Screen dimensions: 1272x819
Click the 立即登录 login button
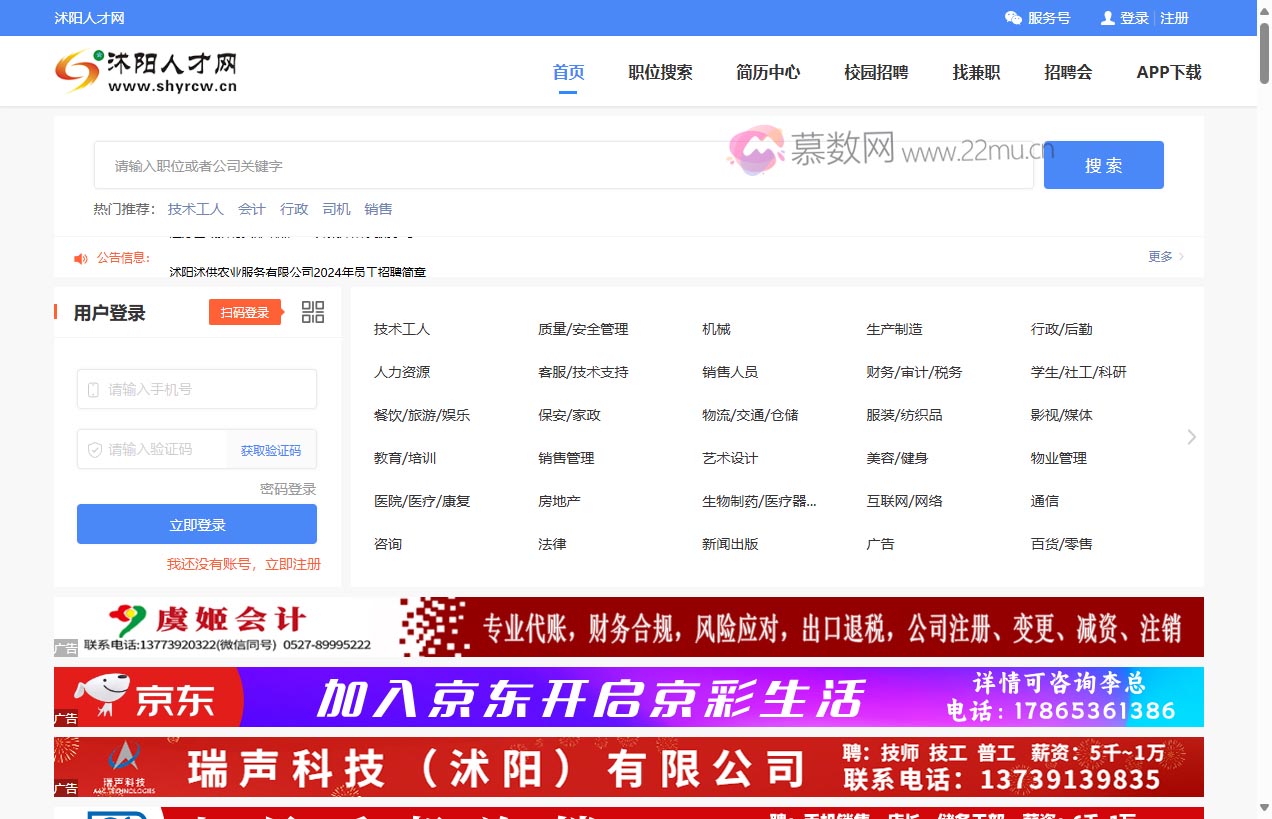click(196, 523)
